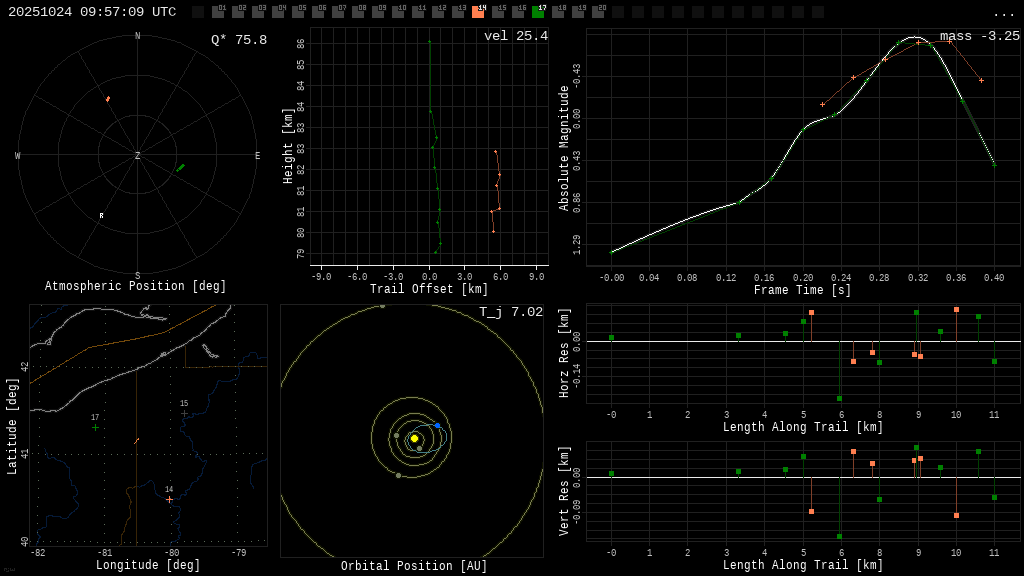Click the station 17 cross marker on map

pyautogui.click(x=96, y=428)
